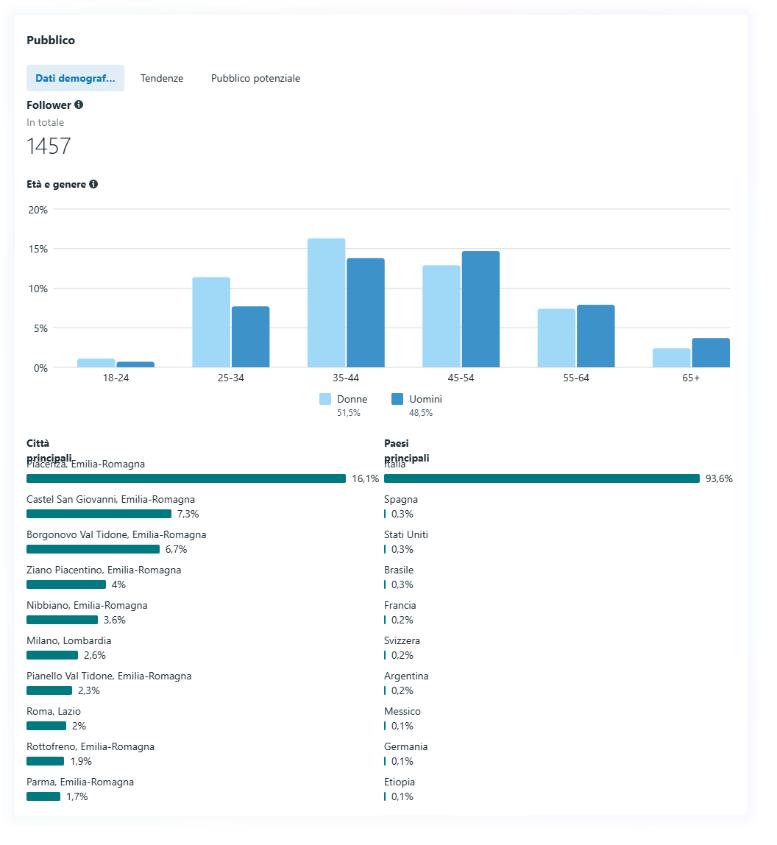This screenshot has height=845, width=777.
Task: Click the Borgonovo Val Tidone, Emilia-Romagna label
Action: click(116, 535)
